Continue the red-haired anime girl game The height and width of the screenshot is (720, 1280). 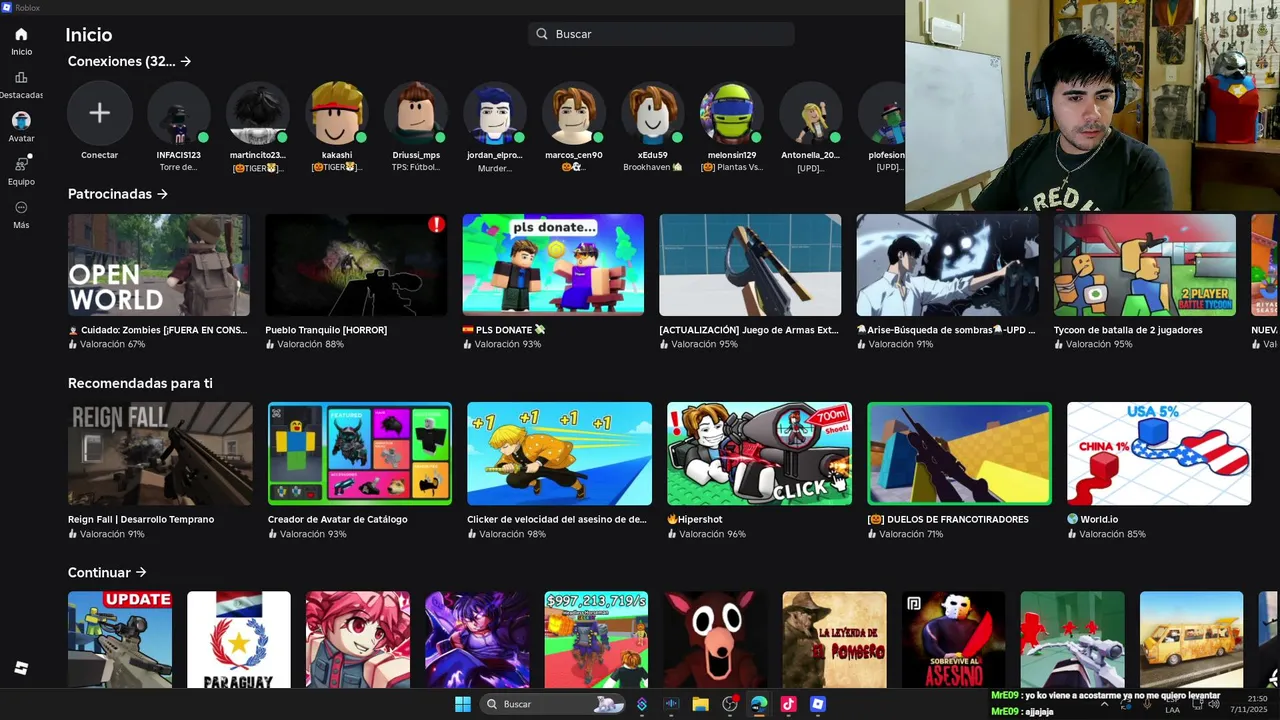pos(358,639)
